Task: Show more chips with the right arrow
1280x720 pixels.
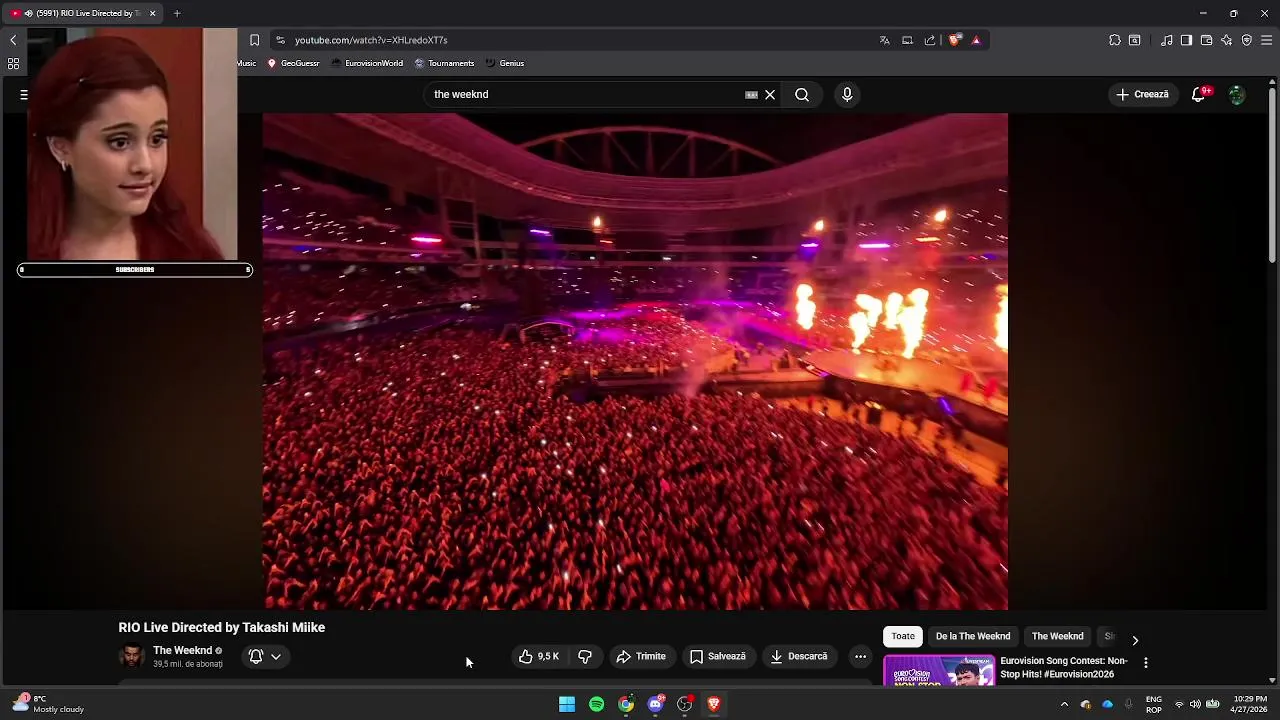Action: click(x=1134, y=640)
